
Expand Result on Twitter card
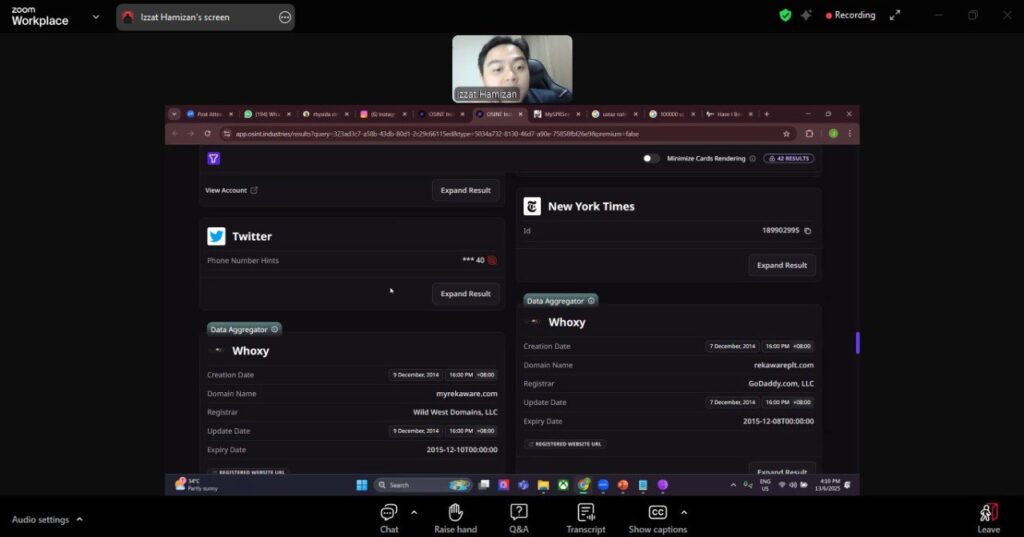pyautogui.click(x=466, y=293)
